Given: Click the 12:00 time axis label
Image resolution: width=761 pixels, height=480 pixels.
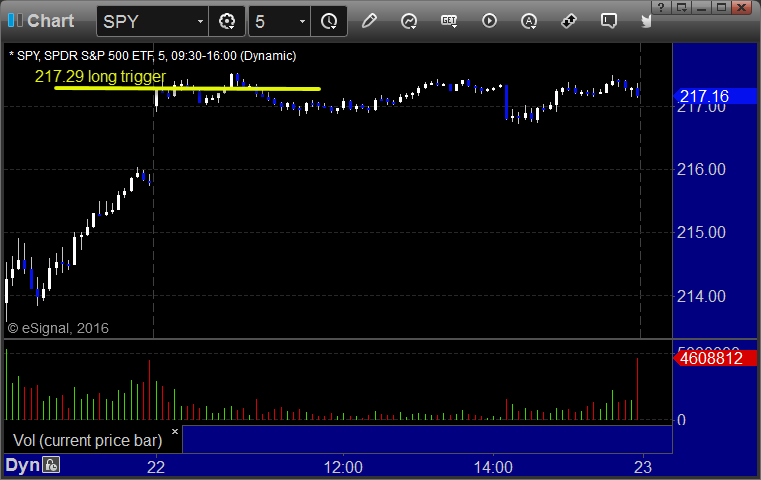Looking at the screenshot, I should 343,467.
